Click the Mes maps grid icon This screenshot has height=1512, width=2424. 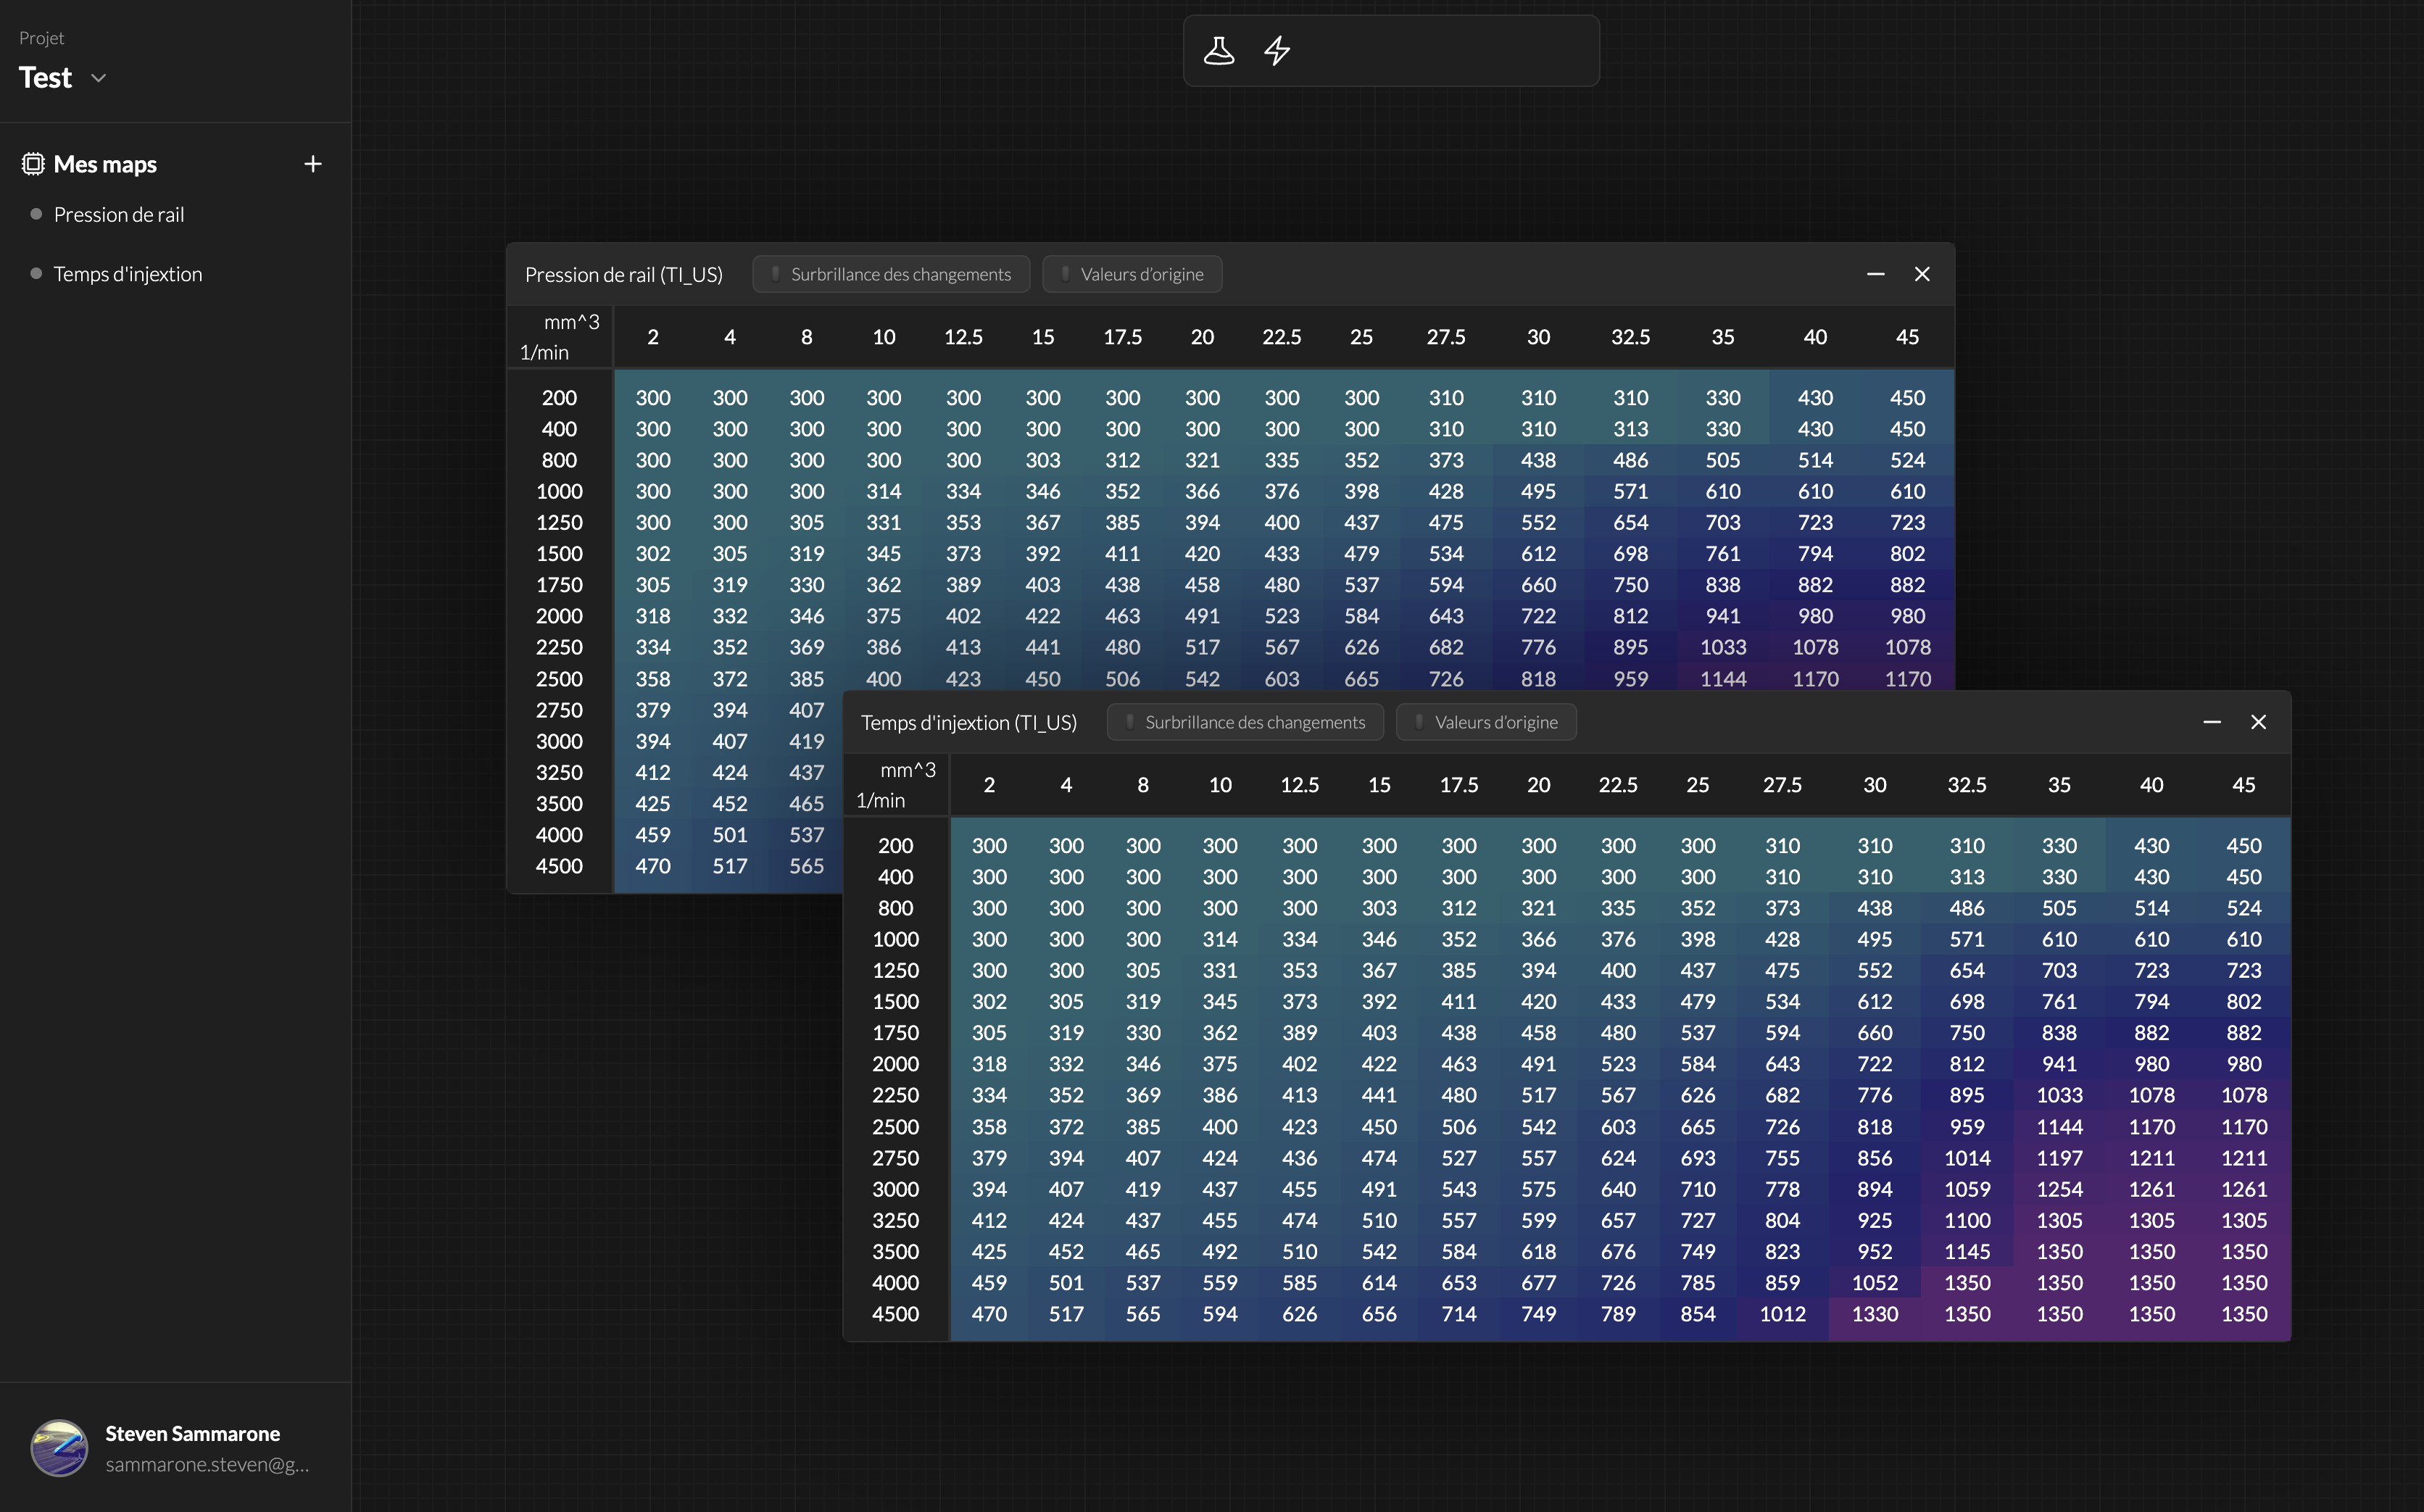pos(33,163)
